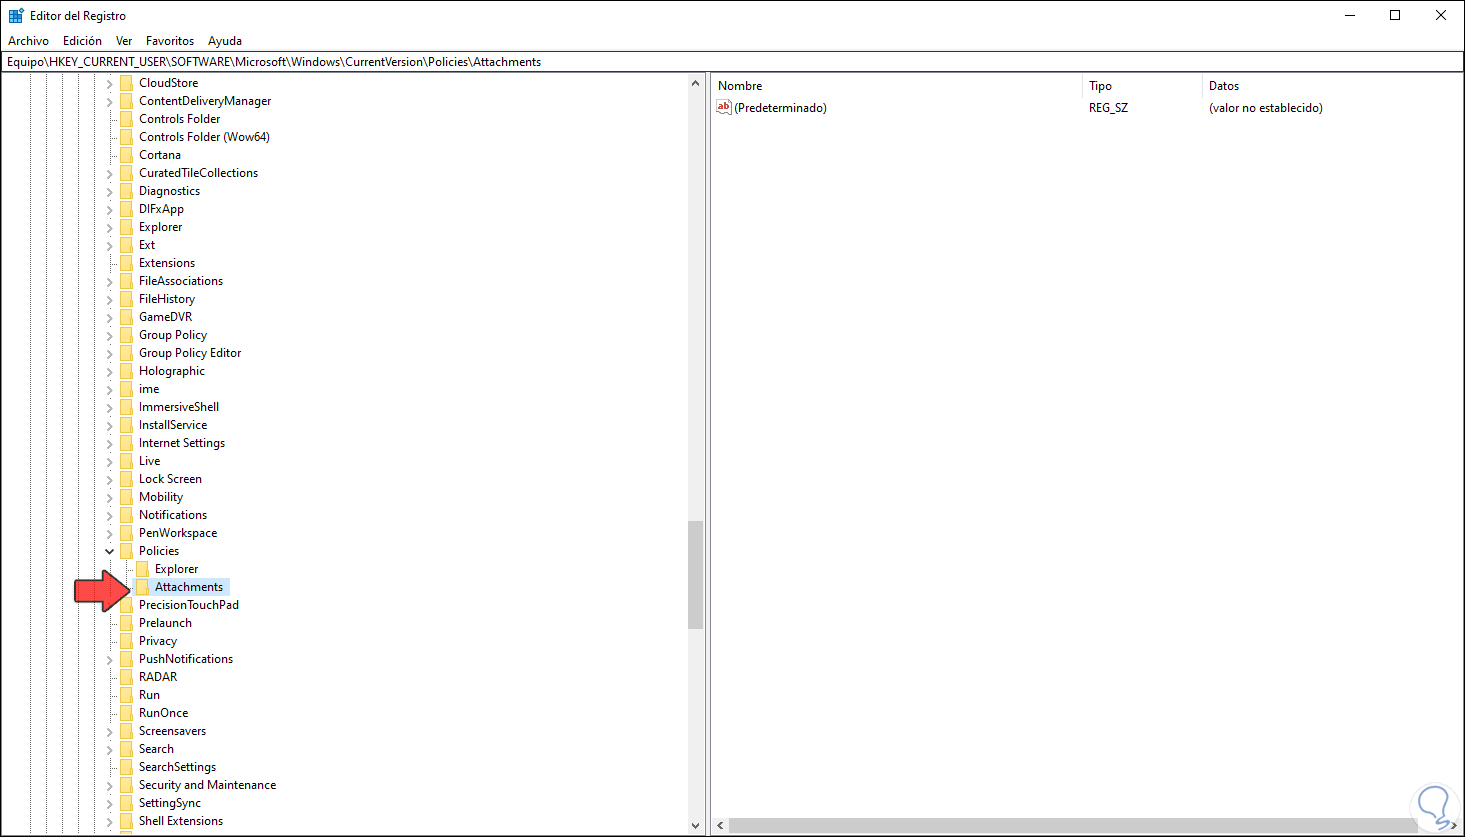The image size is (1465, 837).
Task: Expand the CuratedTileCollections key
Action: tap(110, 173)
